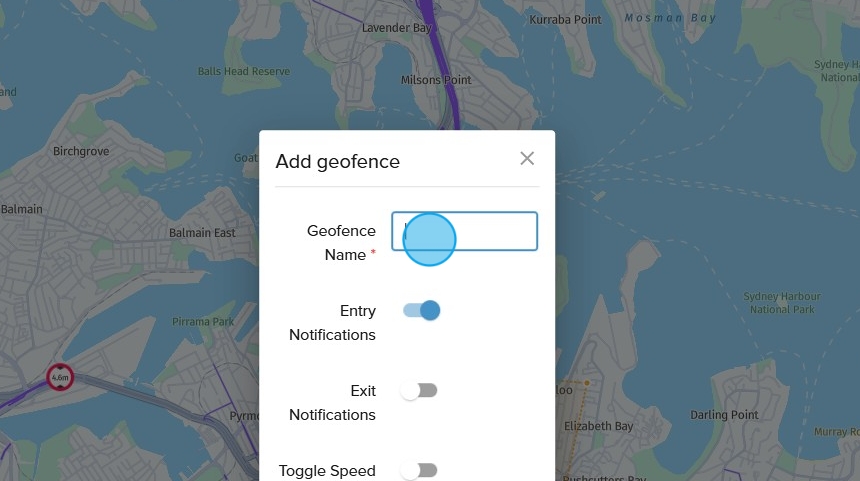Image resolution: width=860 pixels, height=481 pixels.
Task: Click the Elizabeth Bay map label
Action: click(598, 426)
